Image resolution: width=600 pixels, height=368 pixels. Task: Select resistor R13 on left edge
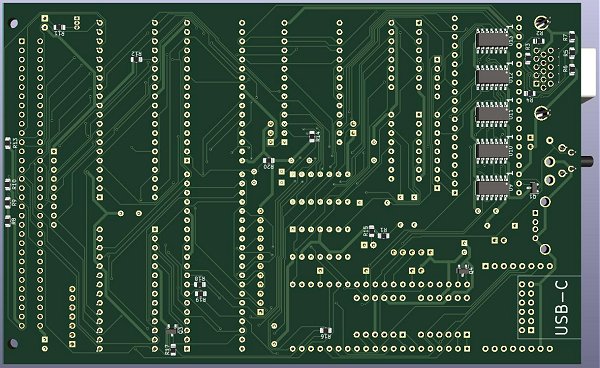click(x=8, y=143)
